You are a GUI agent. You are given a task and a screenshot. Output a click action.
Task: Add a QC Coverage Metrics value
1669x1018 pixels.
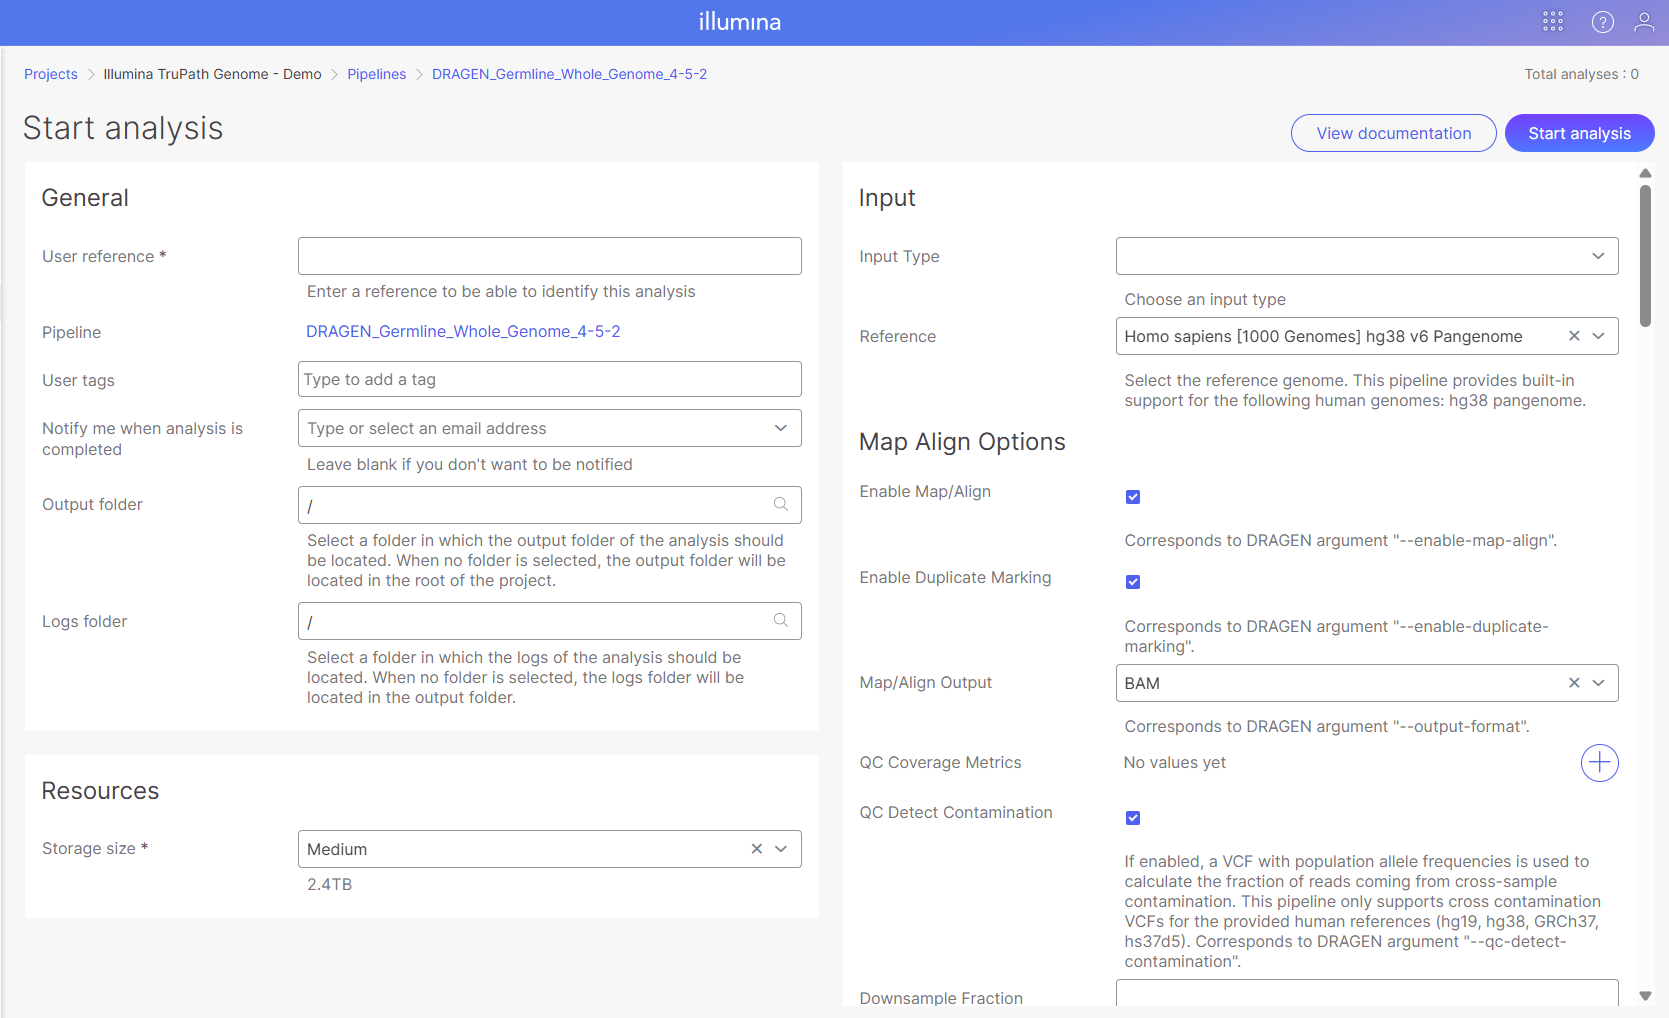pos(1599,763)
